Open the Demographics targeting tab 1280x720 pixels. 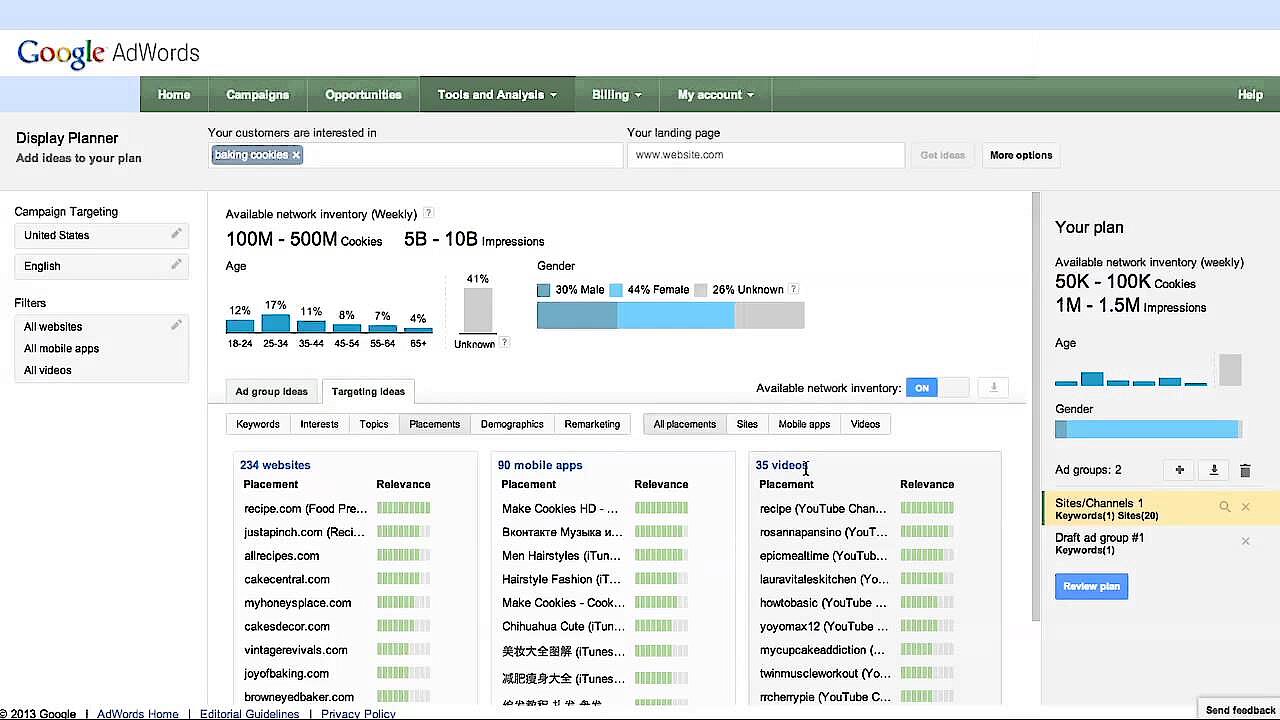512,424
